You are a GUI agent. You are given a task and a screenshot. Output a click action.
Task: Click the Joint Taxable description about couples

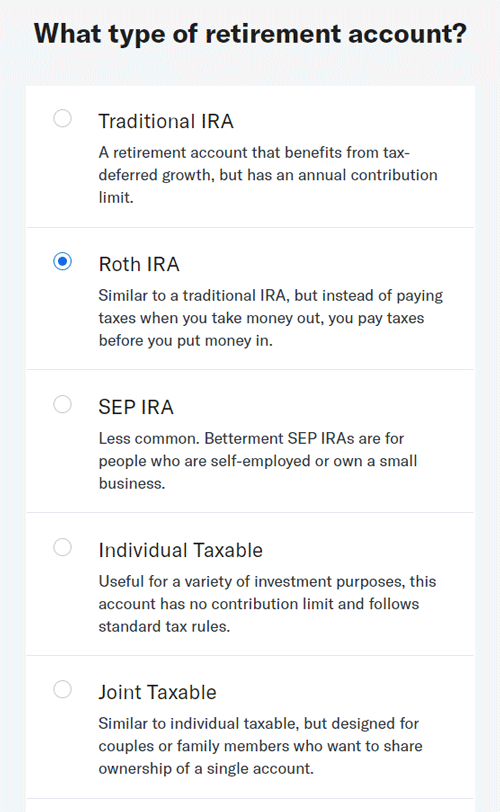tap(260, 746)
